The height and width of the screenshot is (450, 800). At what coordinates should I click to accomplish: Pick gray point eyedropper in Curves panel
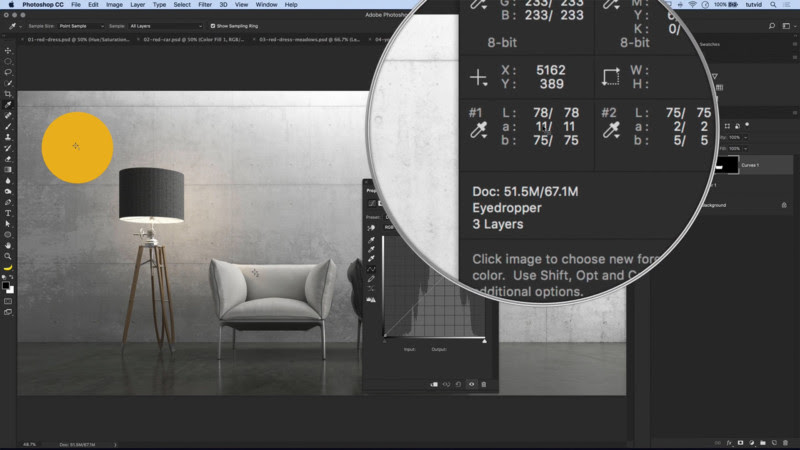(371, 249)
